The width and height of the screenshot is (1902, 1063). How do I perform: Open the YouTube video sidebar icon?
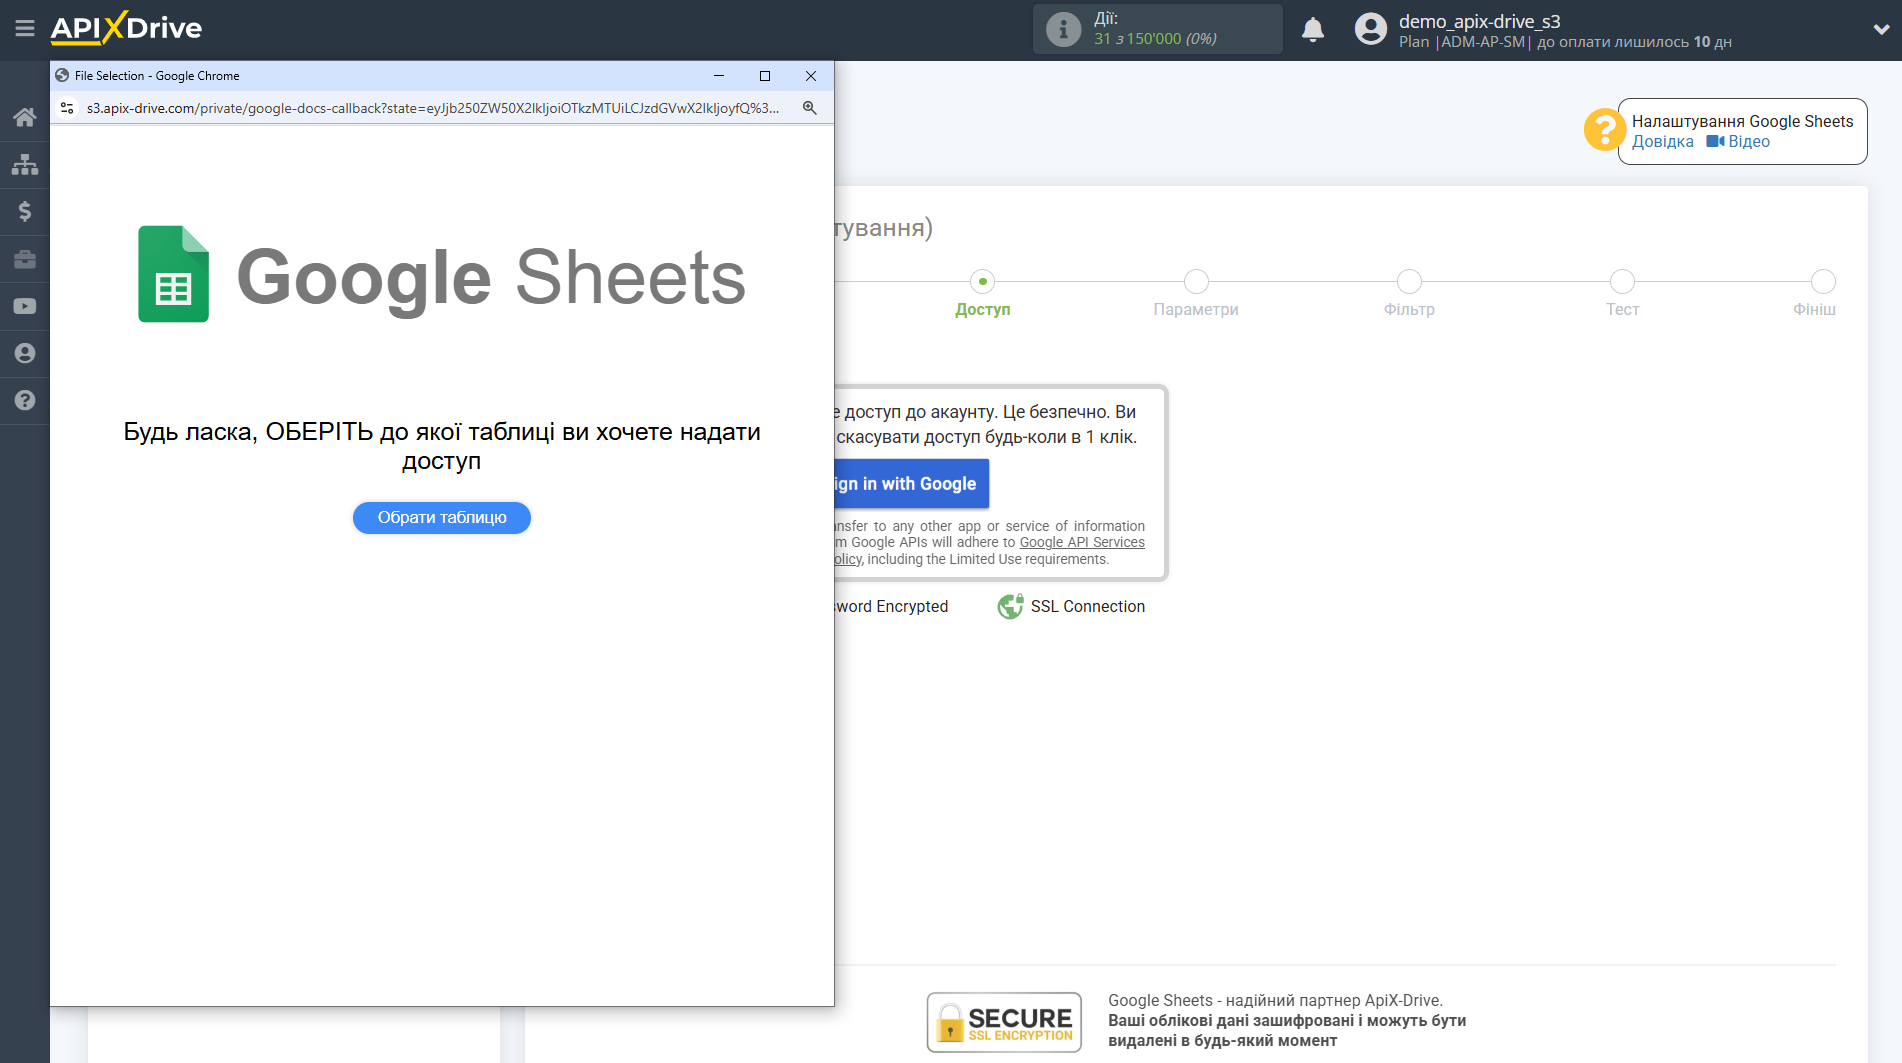pyautogui.click(x=25, y=306)
